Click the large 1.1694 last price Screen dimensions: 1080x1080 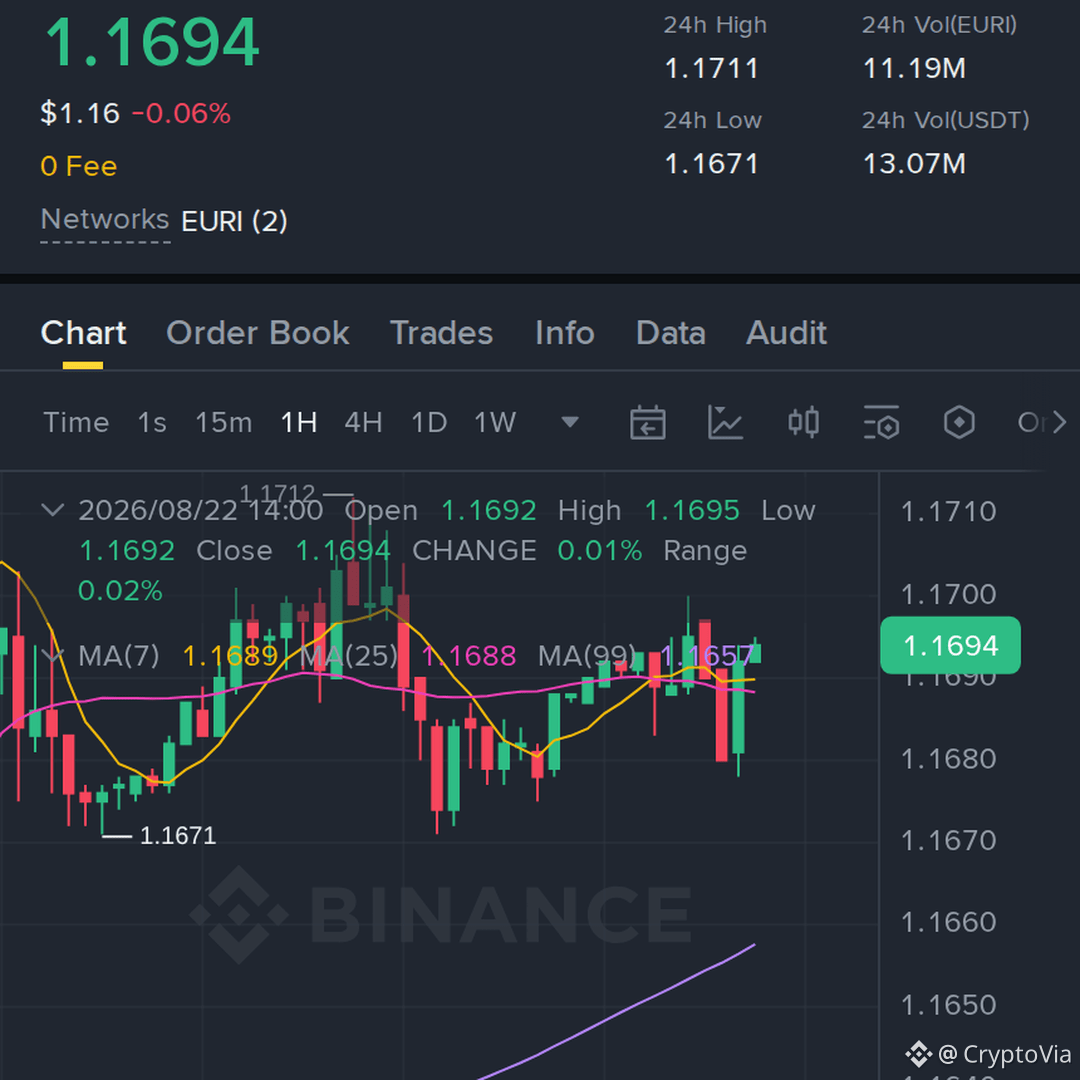point(152,43)
